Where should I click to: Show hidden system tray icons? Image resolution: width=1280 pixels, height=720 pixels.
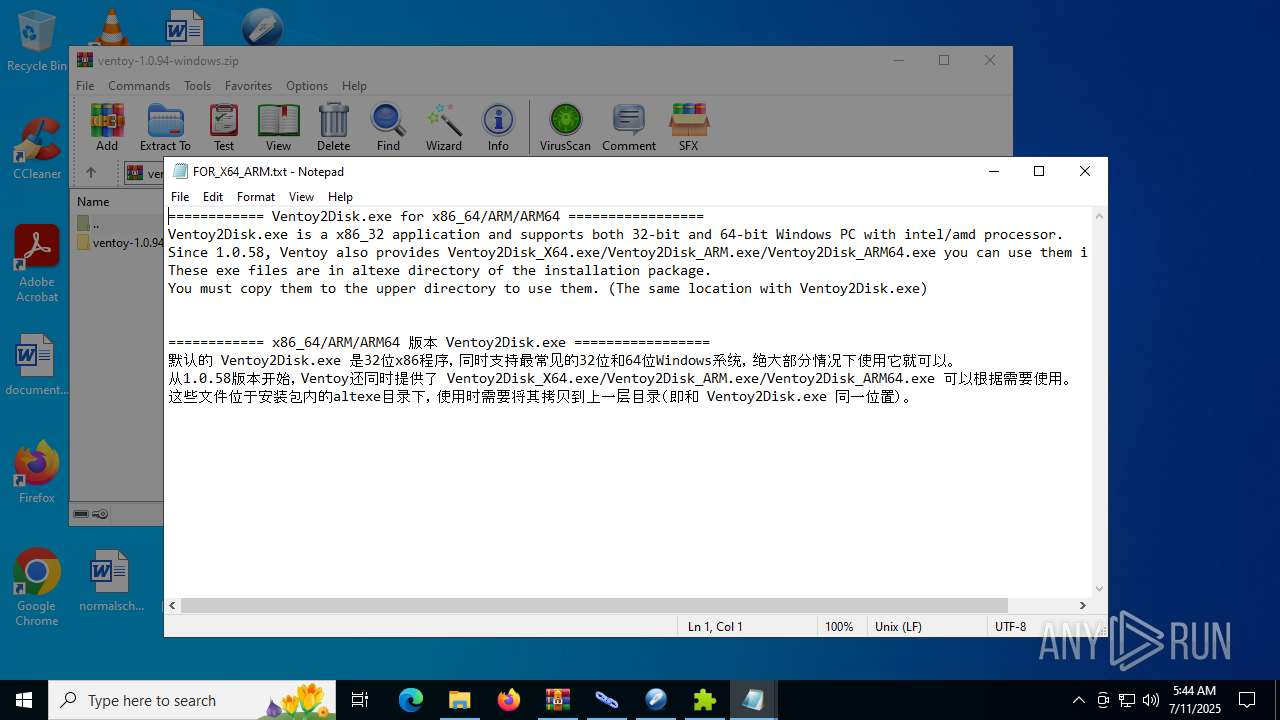[x=1078, y=700]
